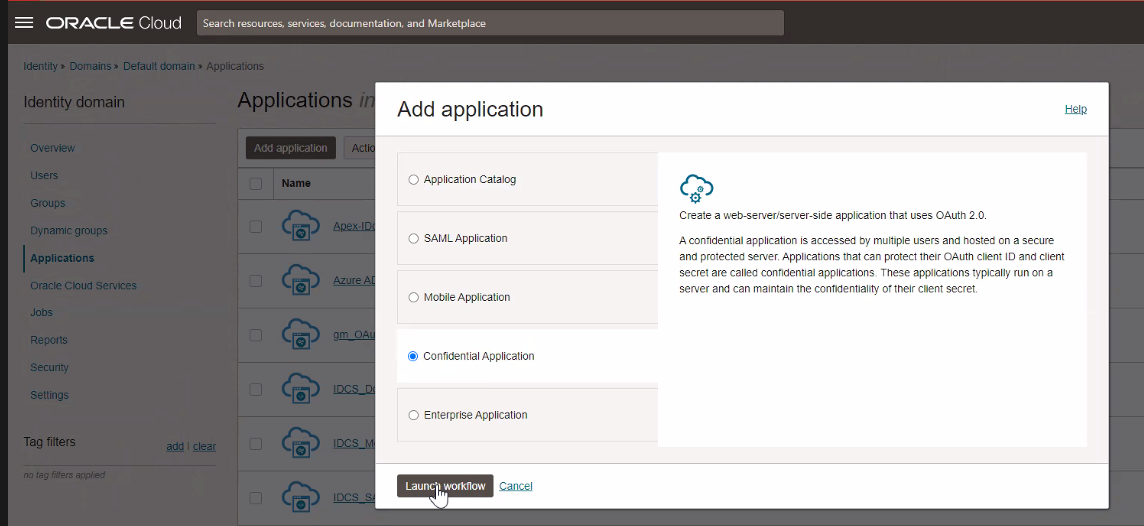This screenshot has height=526, width=1144.
Task: Click the search resources and services field
Action: [490, 23]
